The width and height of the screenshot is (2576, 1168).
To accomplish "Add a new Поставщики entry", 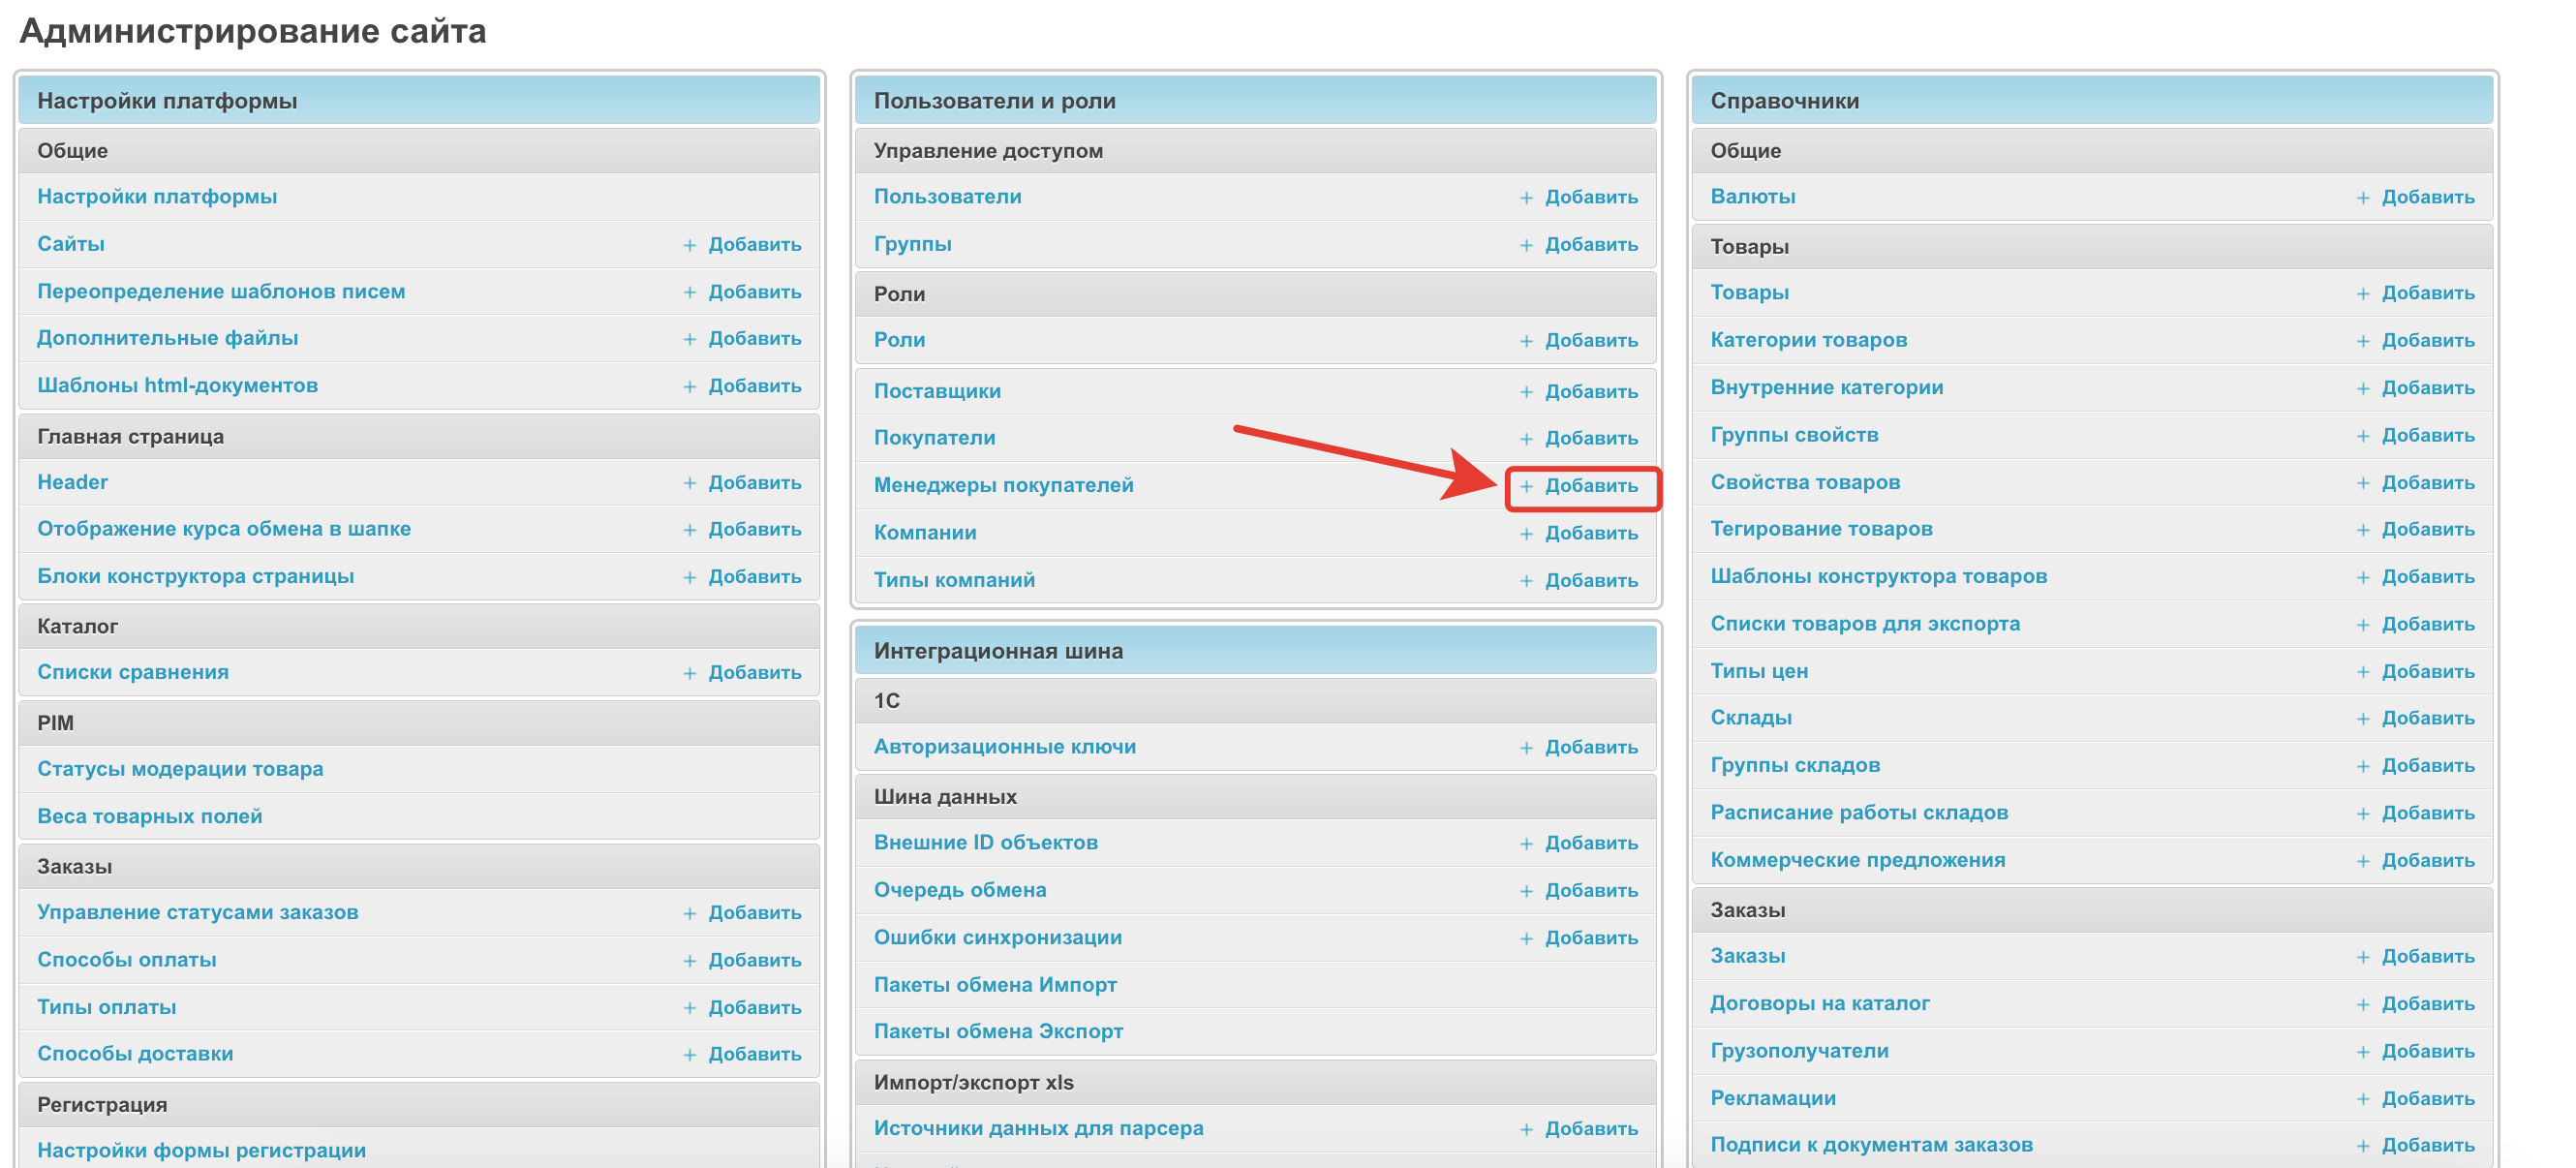I will pyautogui.click(x=1590, y=392).
